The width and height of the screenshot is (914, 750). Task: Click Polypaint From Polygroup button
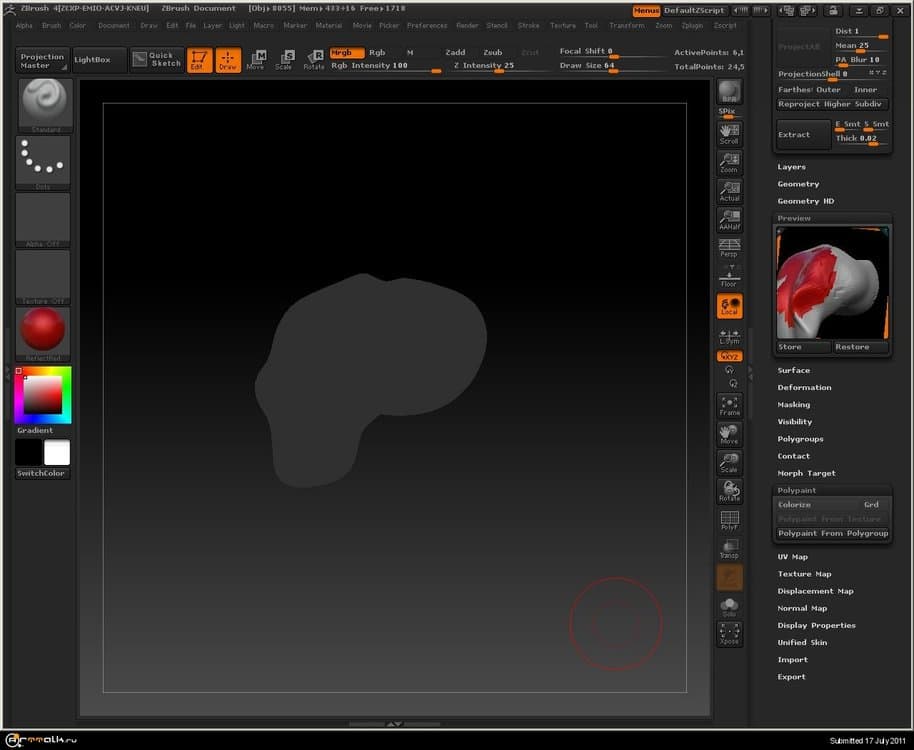[x=833, y=533]
